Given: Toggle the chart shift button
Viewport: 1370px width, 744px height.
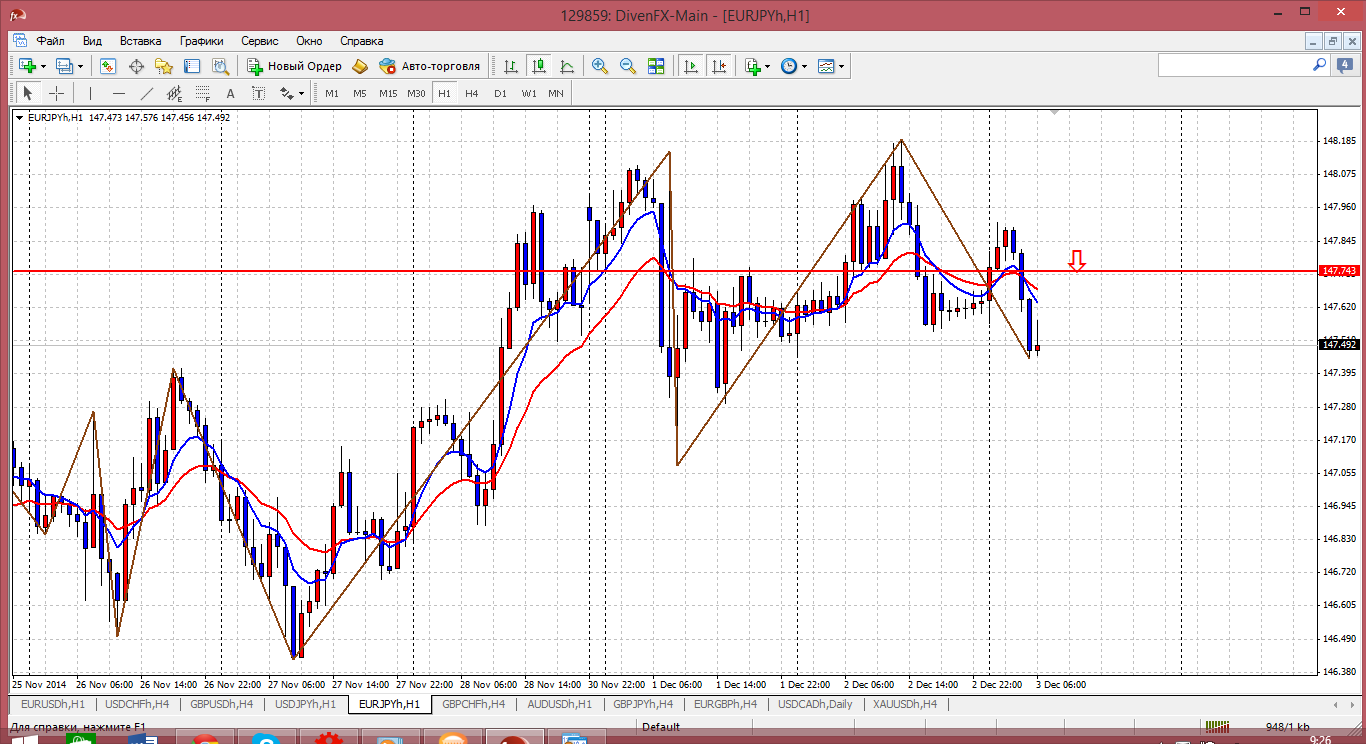Looking at the screenshot, I should pyautogui.click(x=719, y=66).
